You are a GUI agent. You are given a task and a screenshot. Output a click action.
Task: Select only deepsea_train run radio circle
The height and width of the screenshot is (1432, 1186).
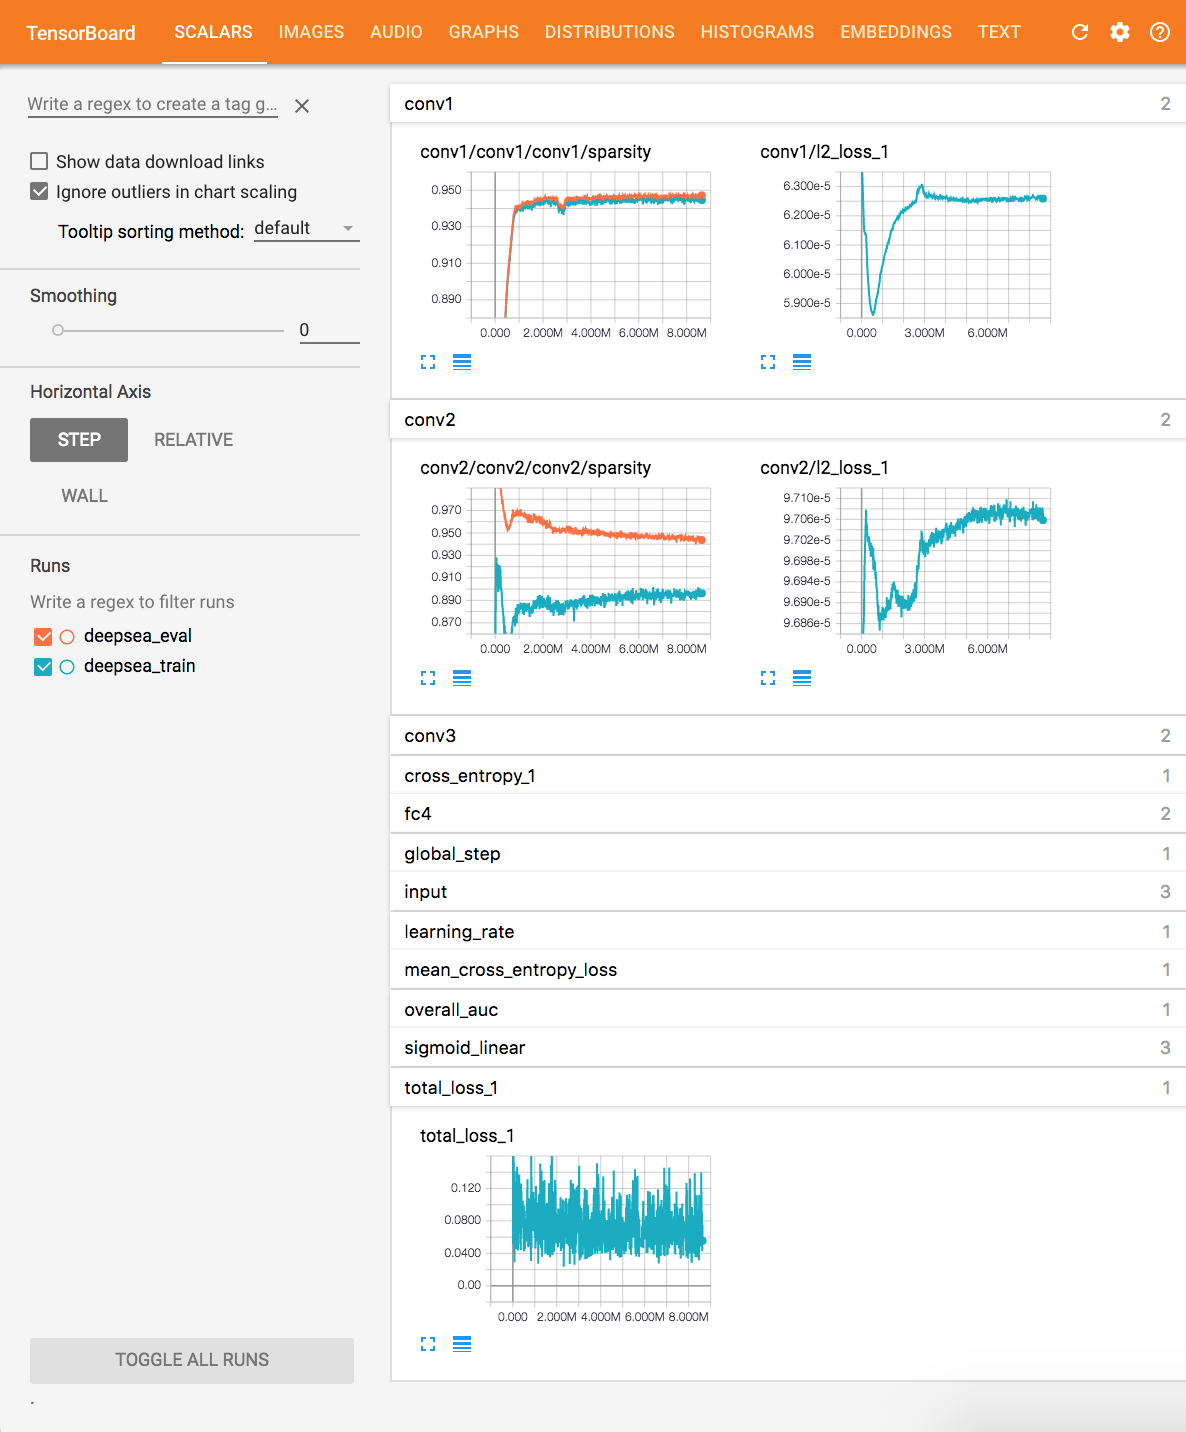(67, 666)
